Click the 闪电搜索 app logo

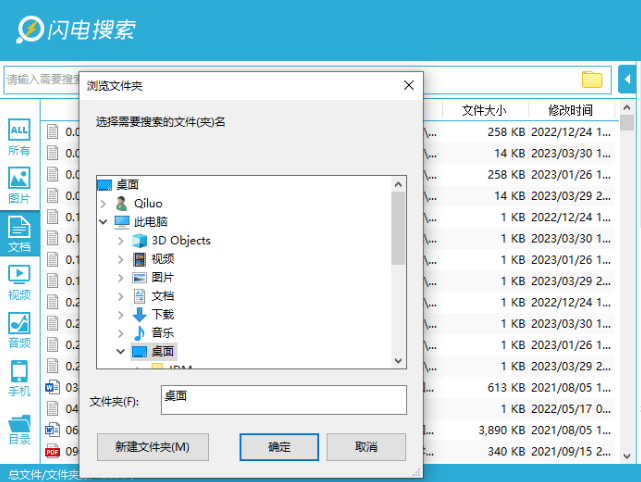click(76, 29)
